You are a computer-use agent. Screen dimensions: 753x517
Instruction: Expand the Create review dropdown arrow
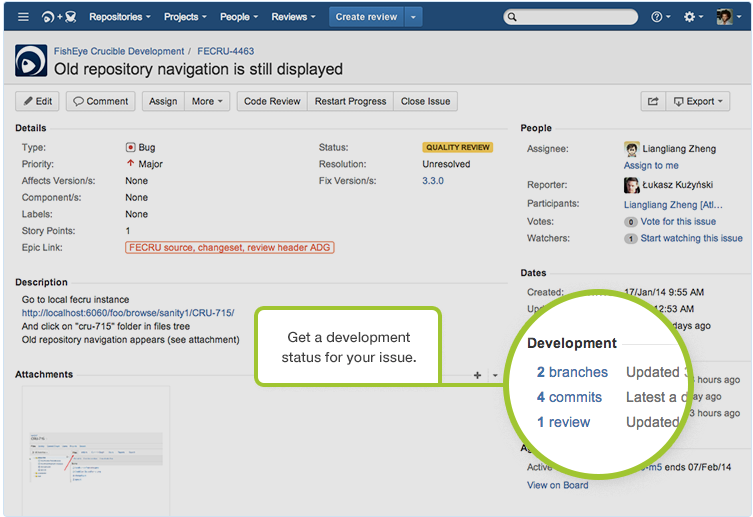click(413, 17)
